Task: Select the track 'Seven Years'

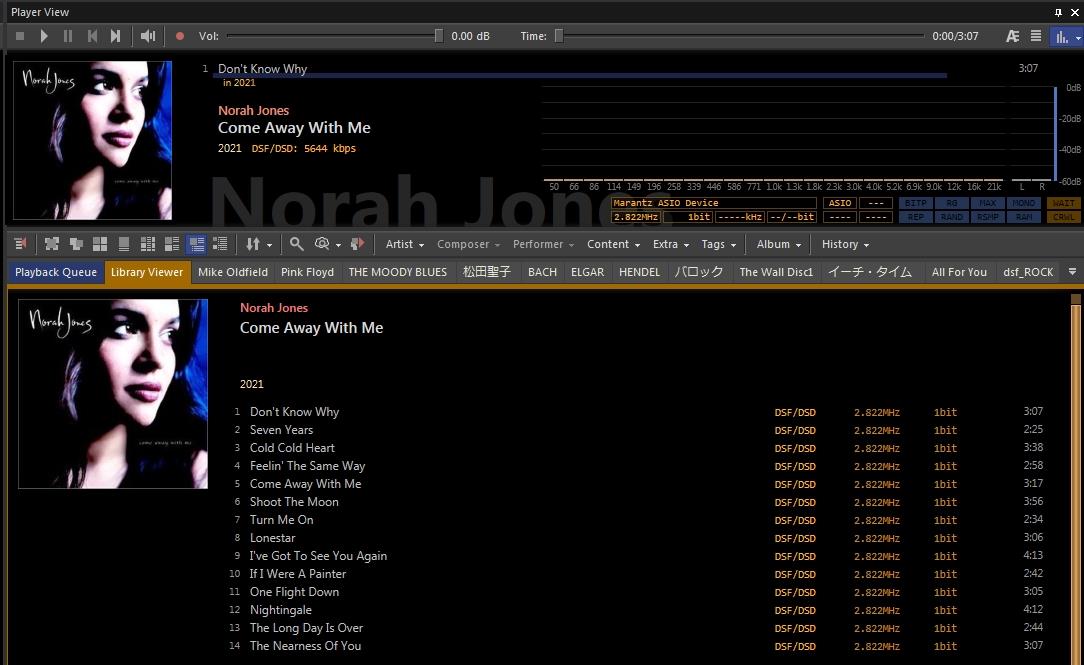Action: click(281, 430)
